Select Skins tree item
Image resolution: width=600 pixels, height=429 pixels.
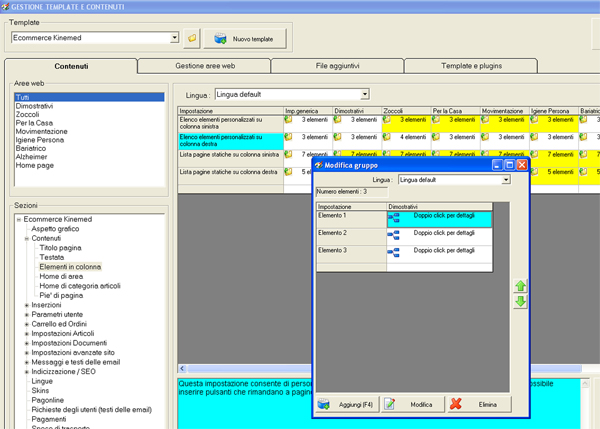tap(40, 391)
